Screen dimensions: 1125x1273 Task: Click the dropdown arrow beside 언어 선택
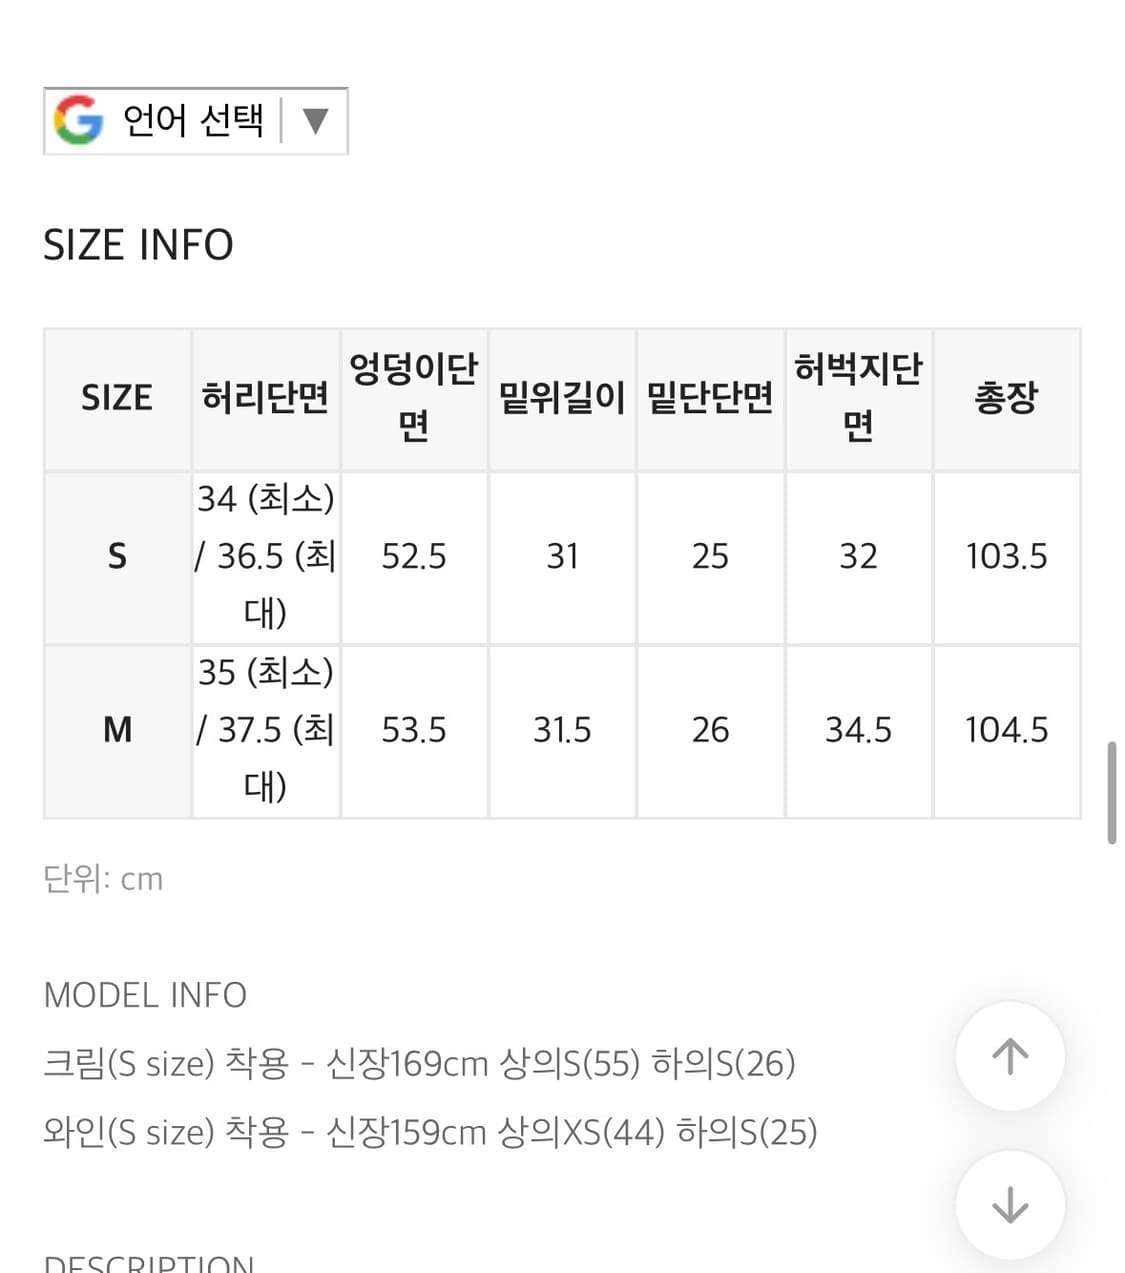pyautogui.click(x=315, y=121)
